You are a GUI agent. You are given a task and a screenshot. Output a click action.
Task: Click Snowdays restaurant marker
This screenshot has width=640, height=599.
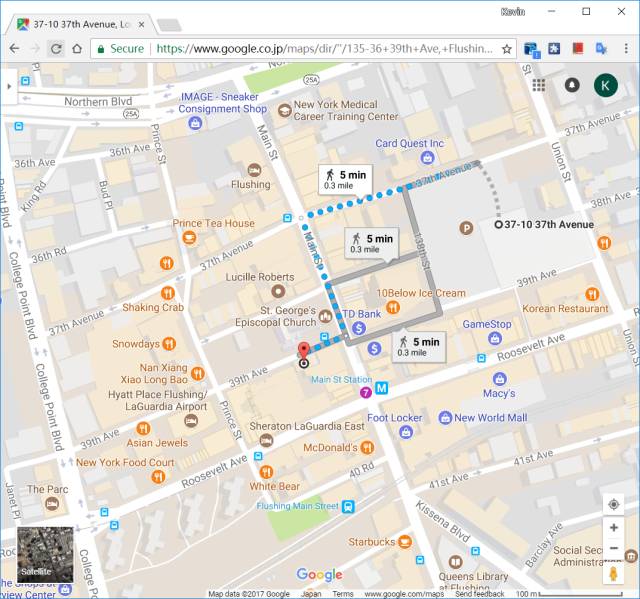coord(169,344)
